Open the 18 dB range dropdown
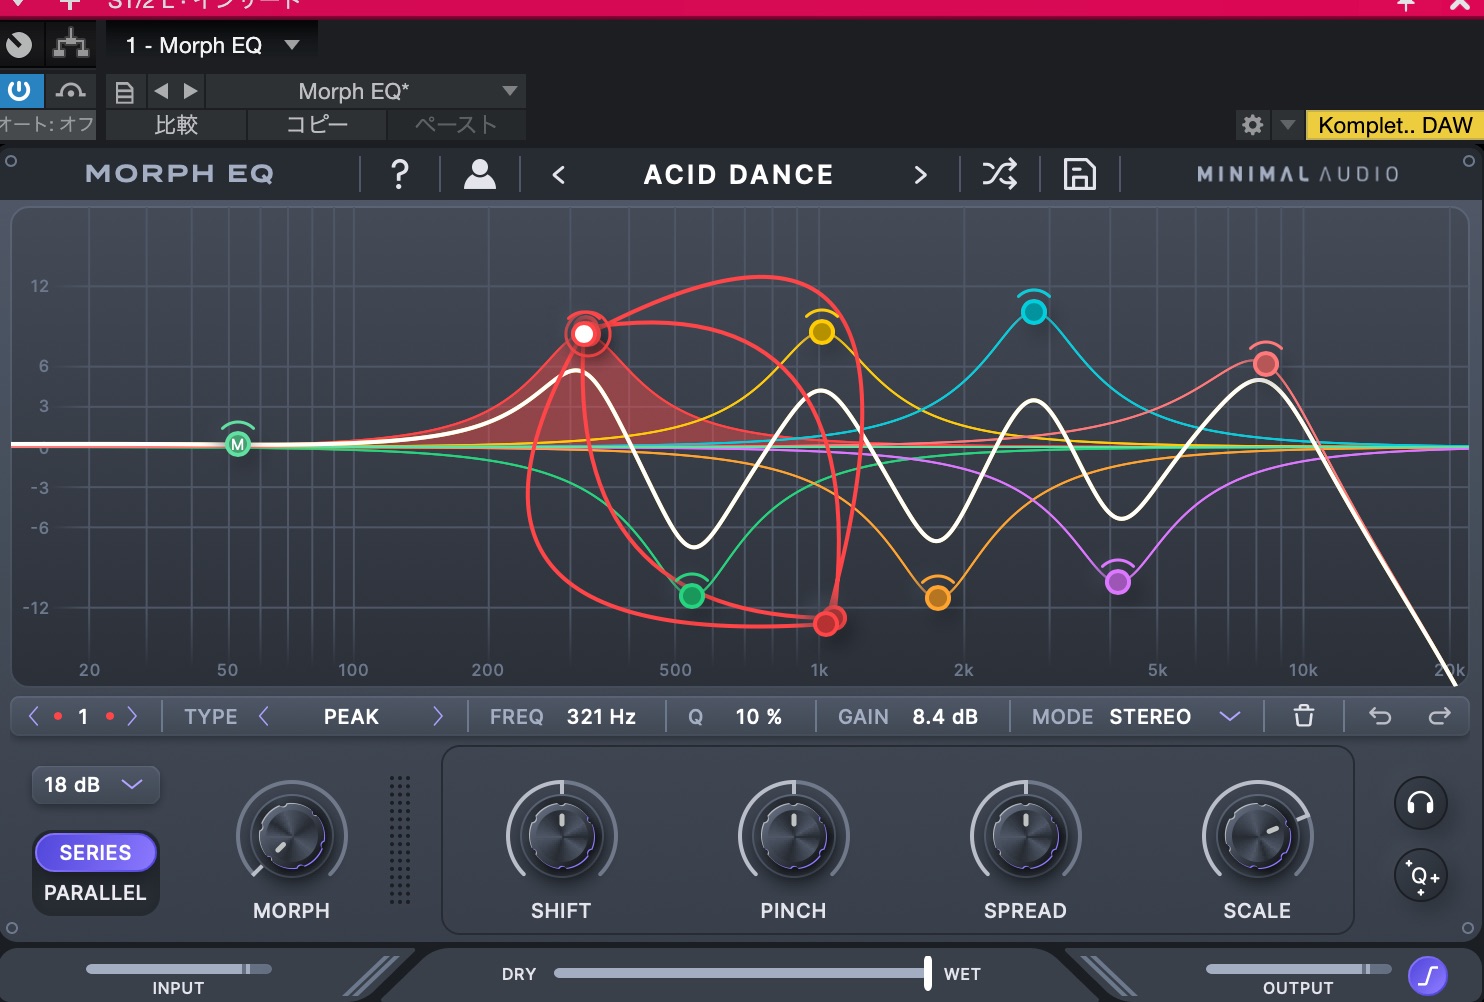1484x1002 pixels. coord(95,785)
